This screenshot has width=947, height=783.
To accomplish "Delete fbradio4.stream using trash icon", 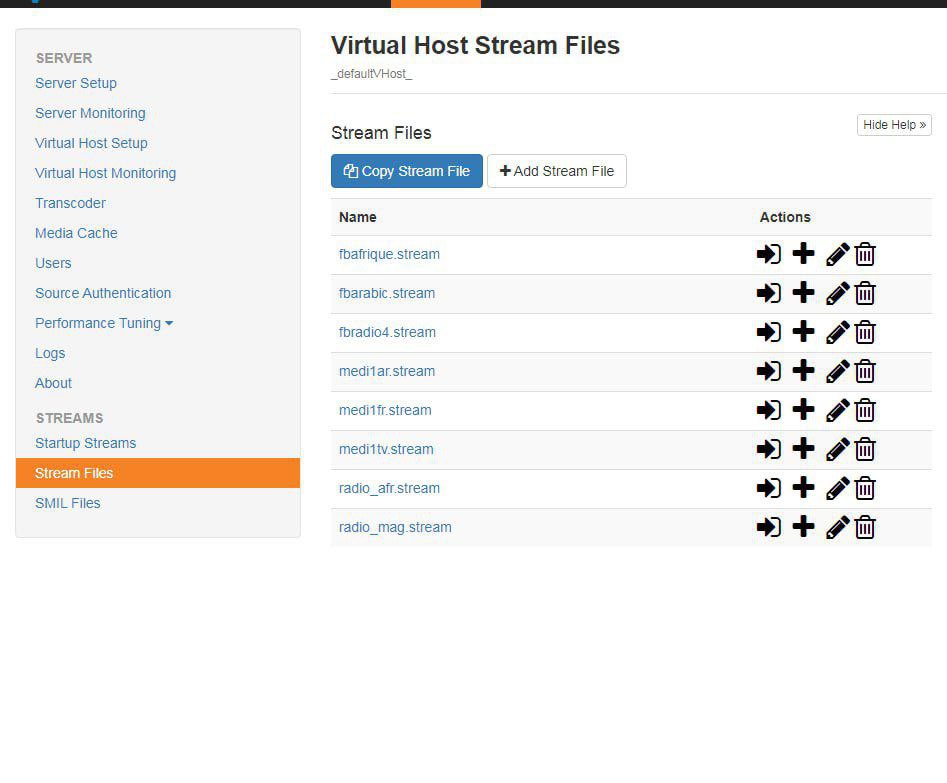I will pyautogui.click(x=865, y=332).
